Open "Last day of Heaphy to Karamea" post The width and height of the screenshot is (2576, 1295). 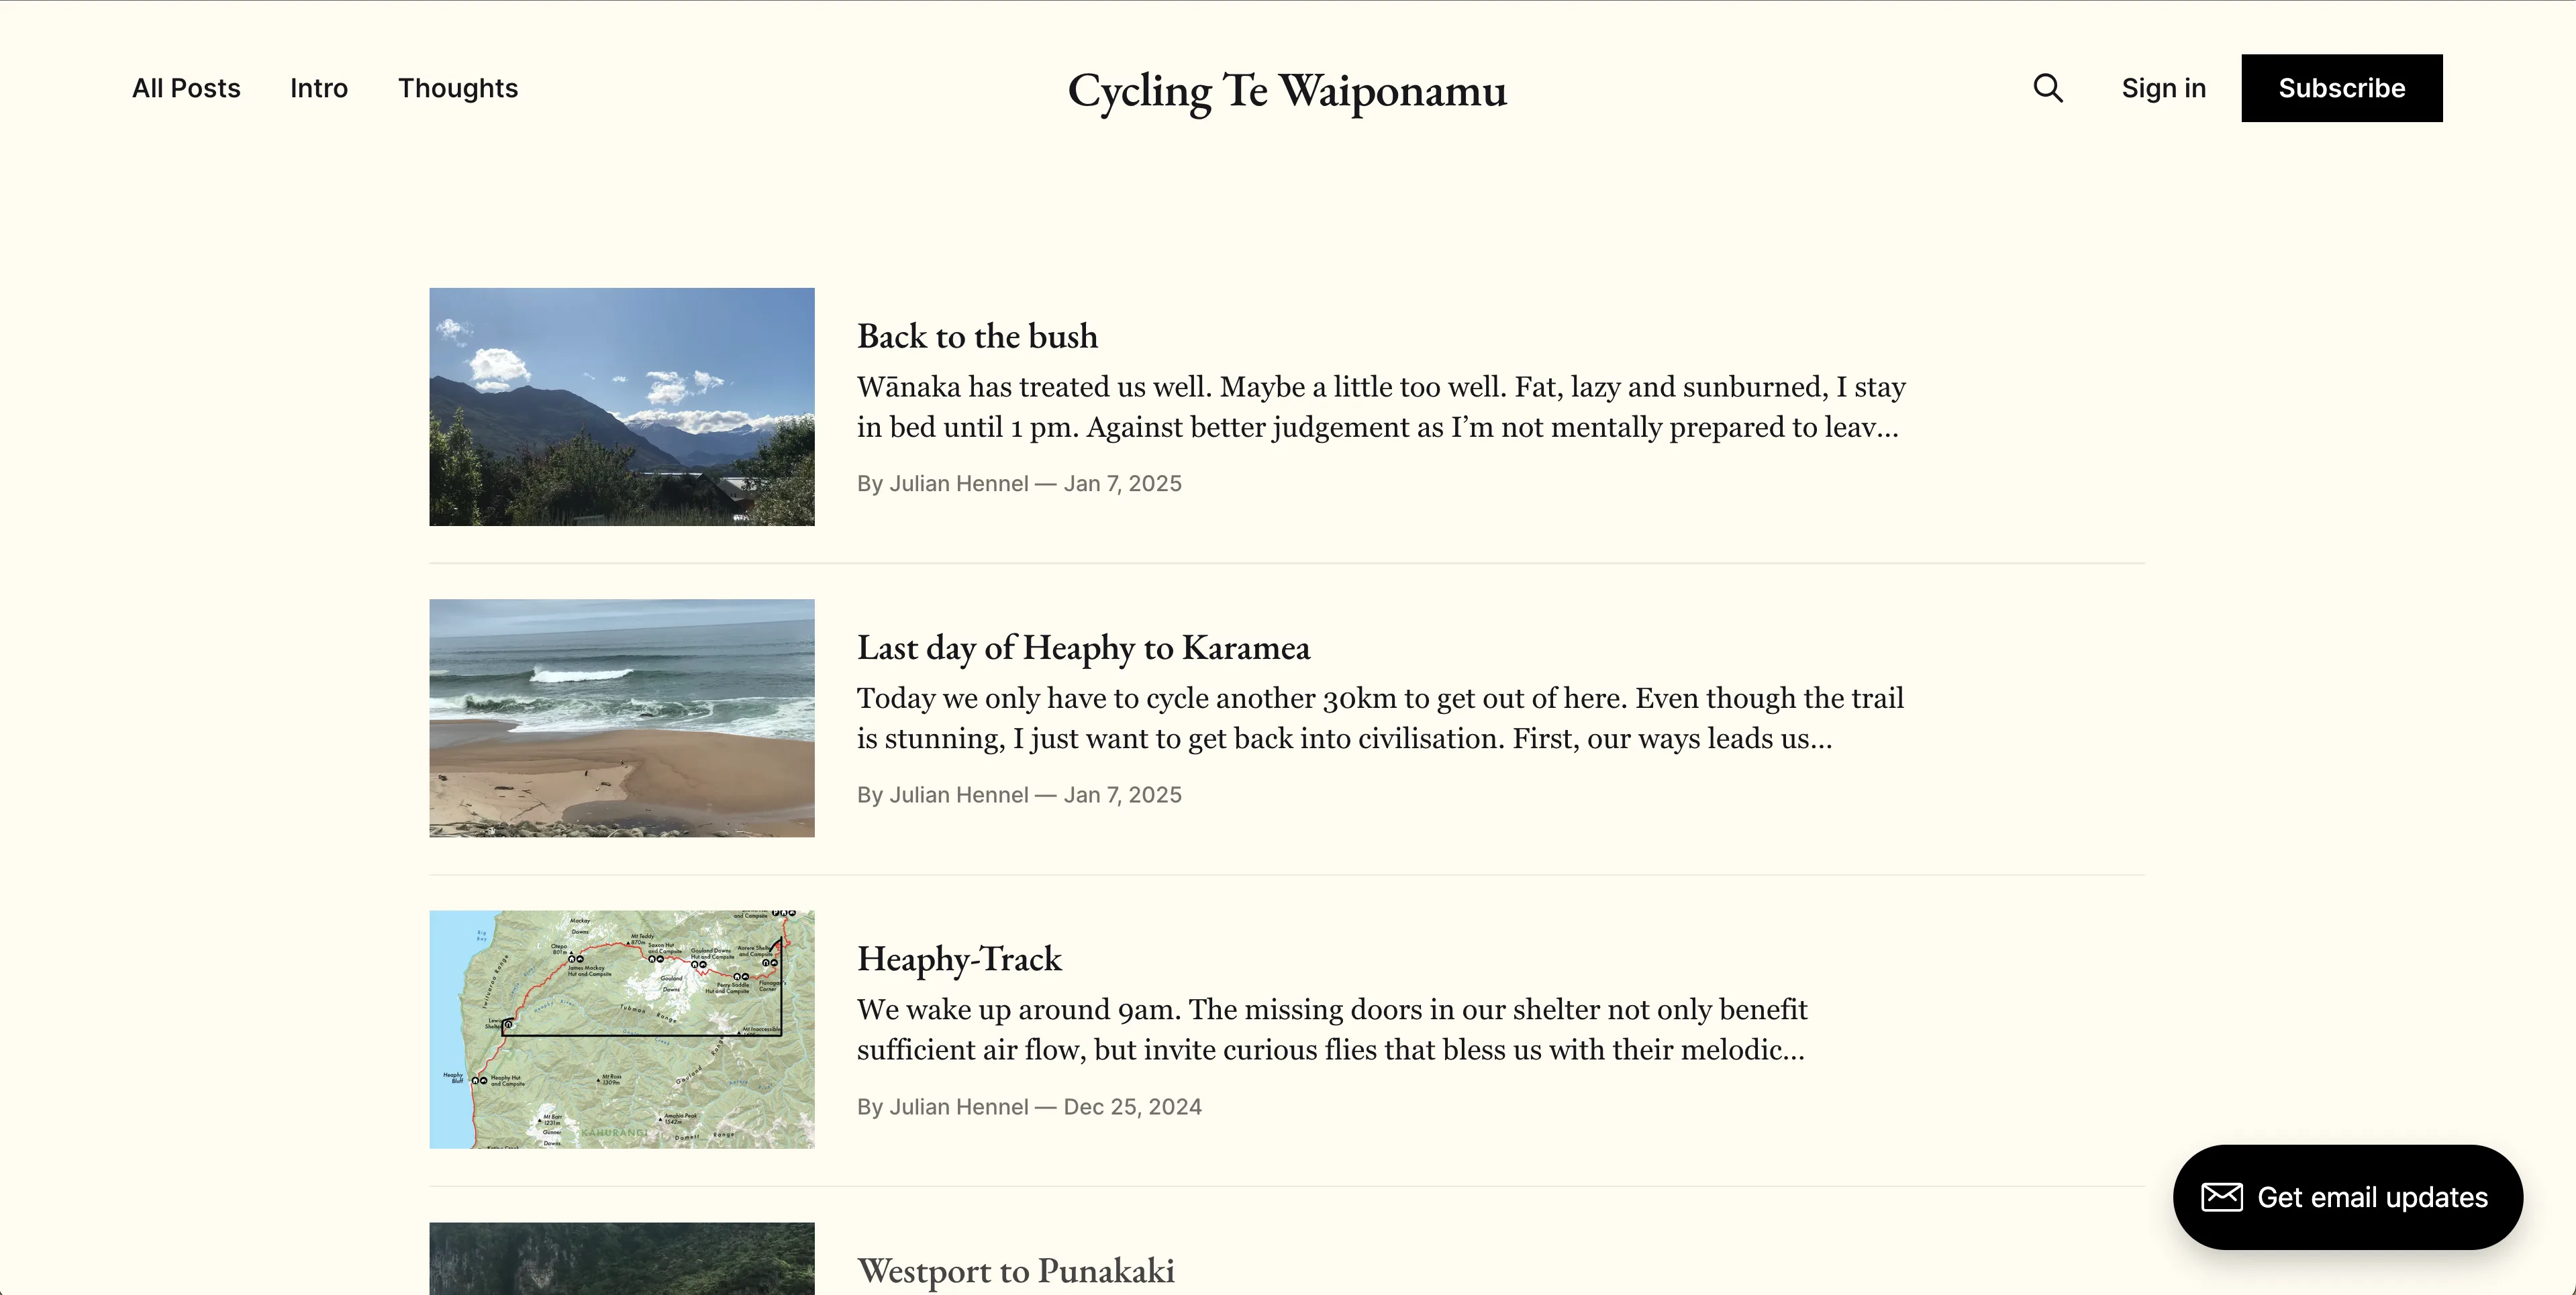[x=1083, y=648]
